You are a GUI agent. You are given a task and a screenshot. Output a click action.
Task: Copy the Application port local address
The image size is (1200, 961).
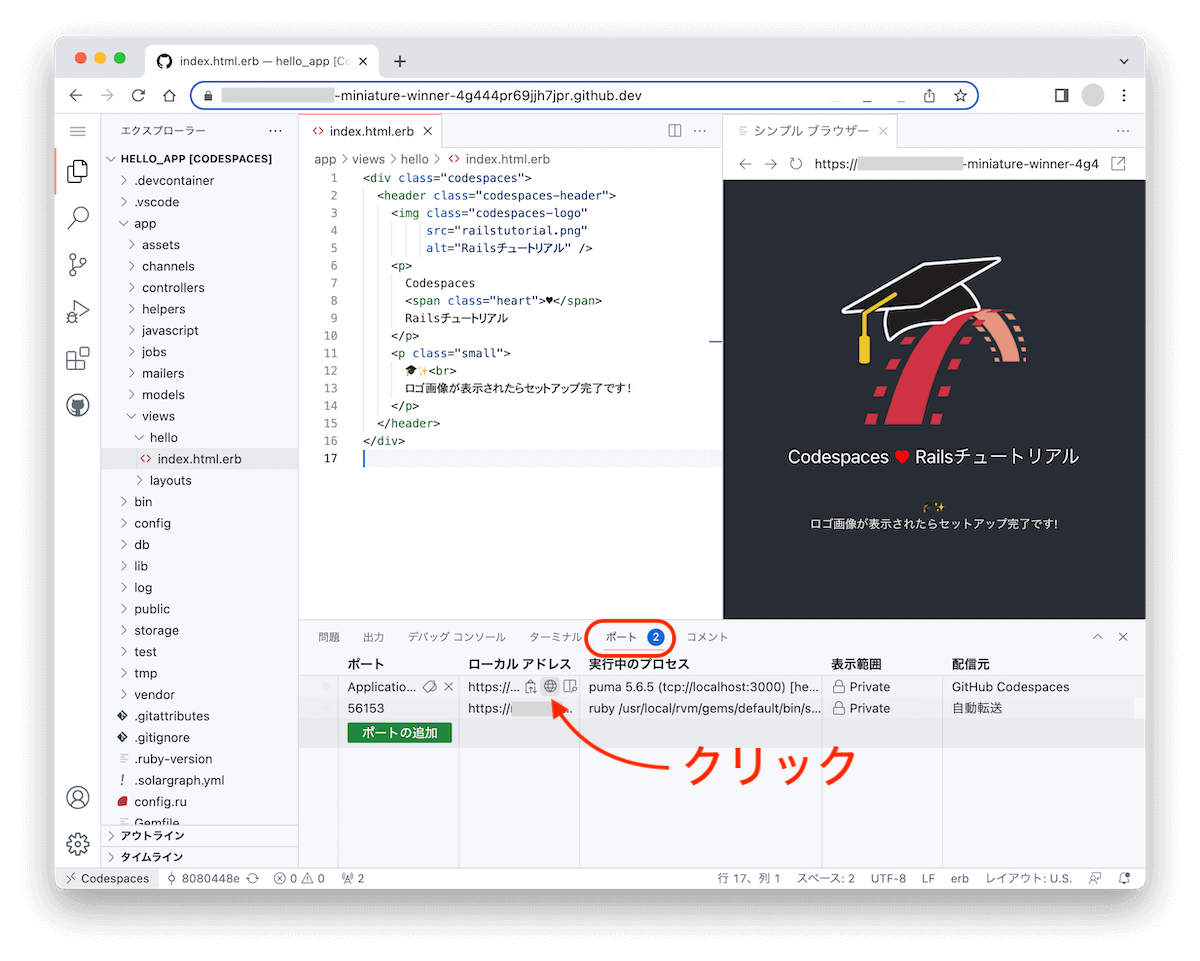[x=531, y=687]
